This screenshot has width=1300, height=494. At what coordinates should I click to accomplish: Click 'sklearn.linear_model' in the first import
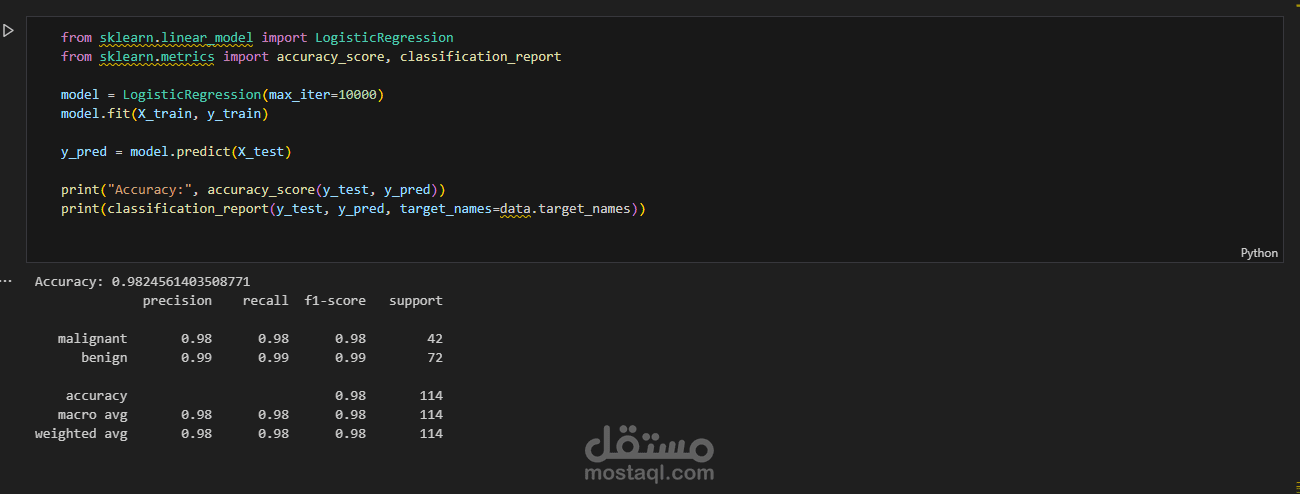tap(176, 38)
